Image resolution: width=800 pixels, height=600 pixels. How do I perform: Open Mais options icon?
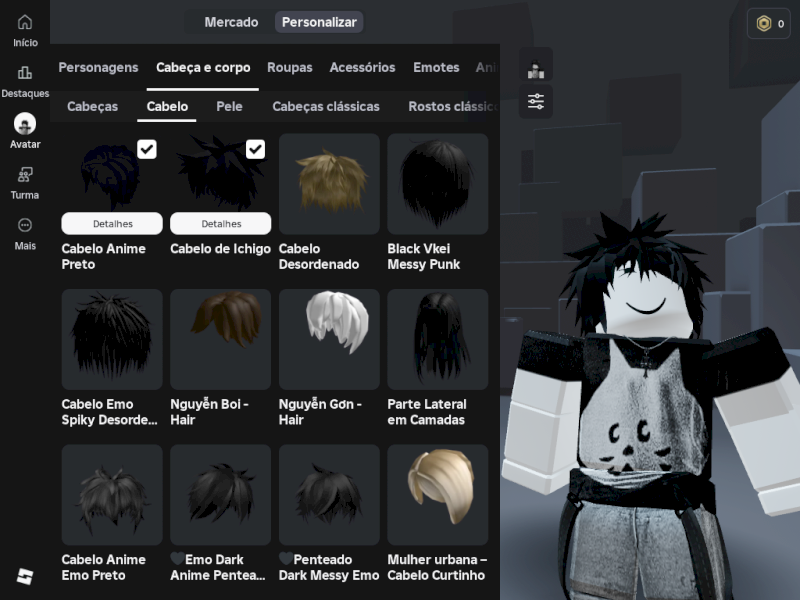pos(24,225)
